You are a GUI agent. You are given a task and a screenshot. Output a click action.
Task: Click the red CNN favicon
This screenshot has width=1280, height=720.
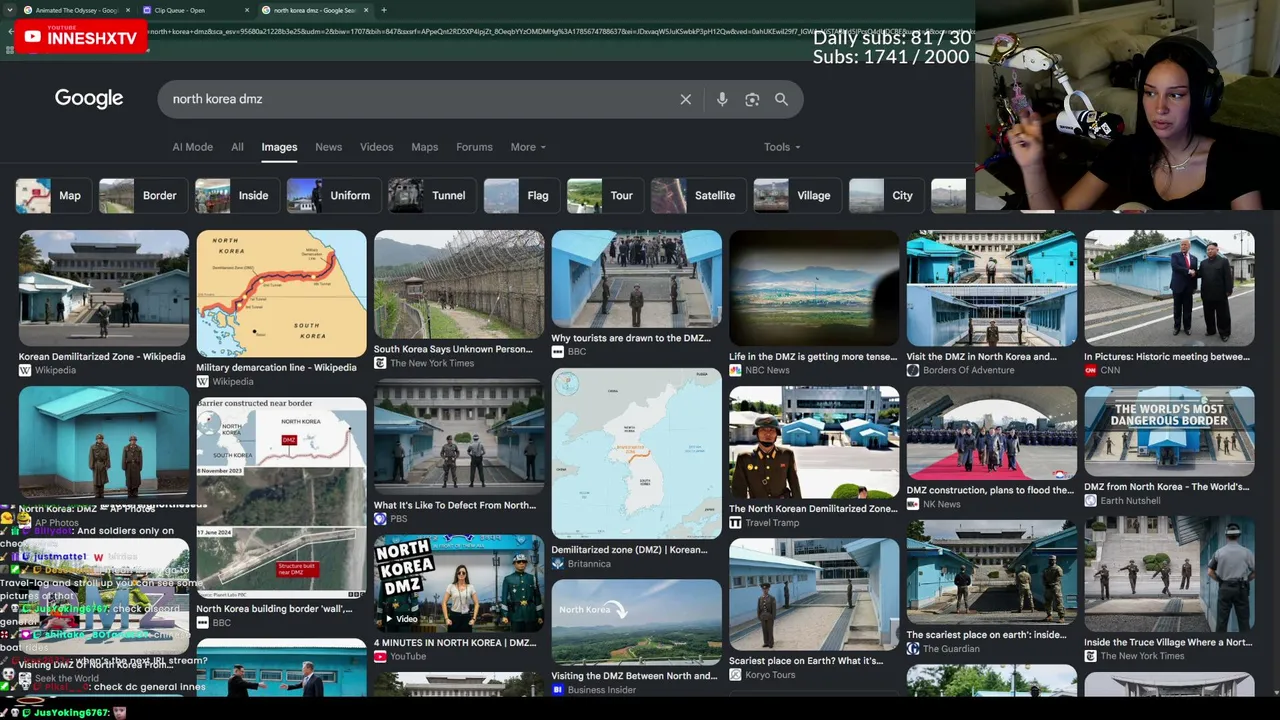point(1090,370)
